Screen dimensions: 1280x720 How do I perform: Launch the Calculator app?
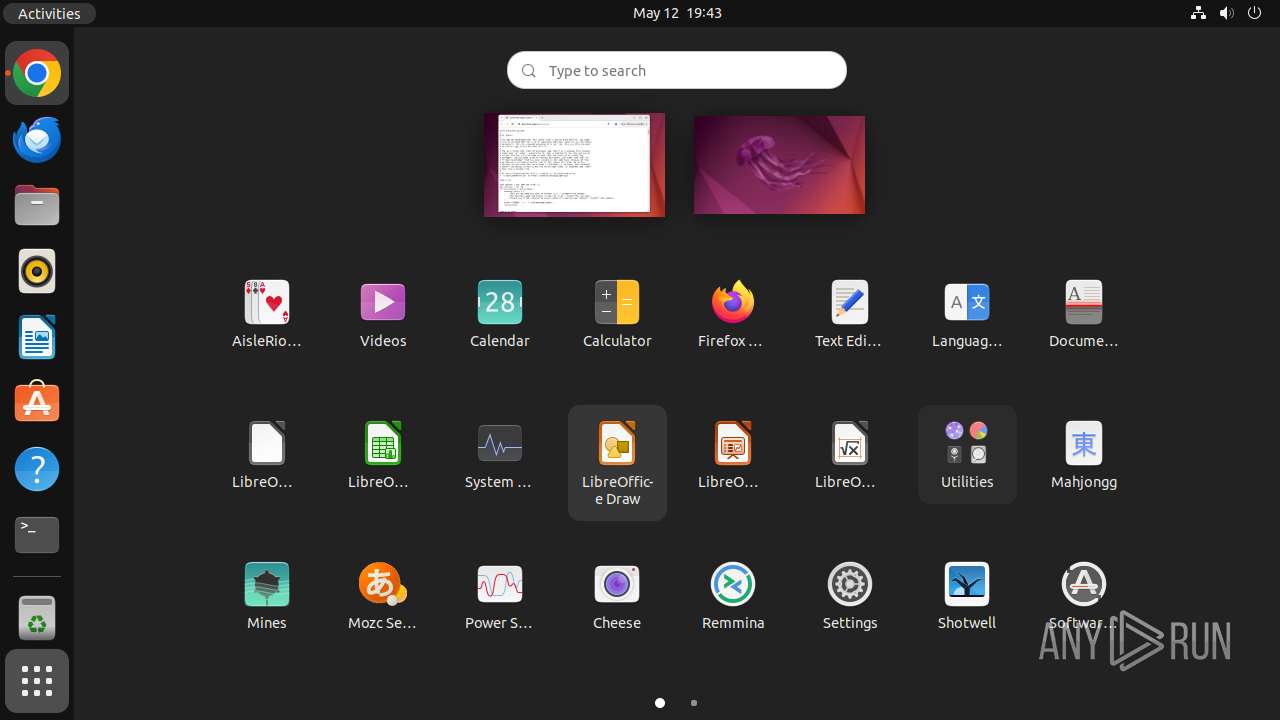617,313
